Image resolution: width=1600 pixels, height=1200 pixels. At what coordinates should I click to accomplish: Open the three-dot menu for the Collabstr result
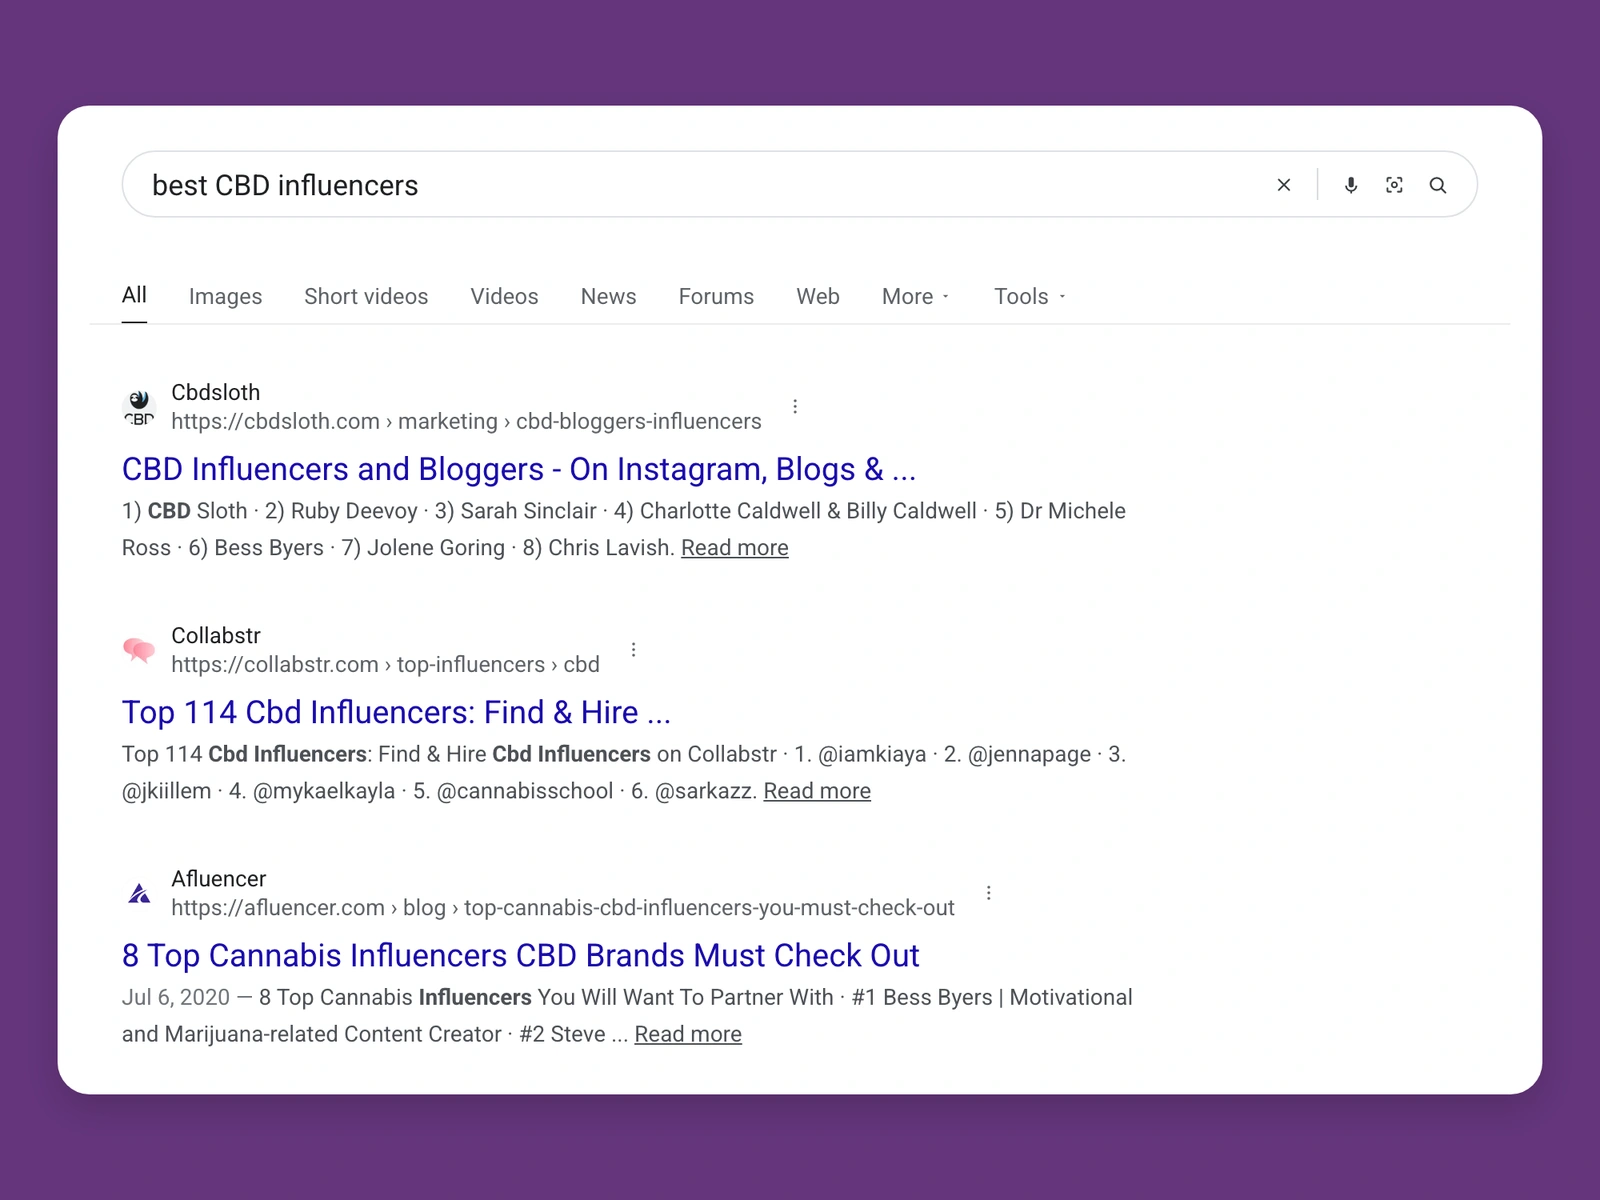point(633,649)
